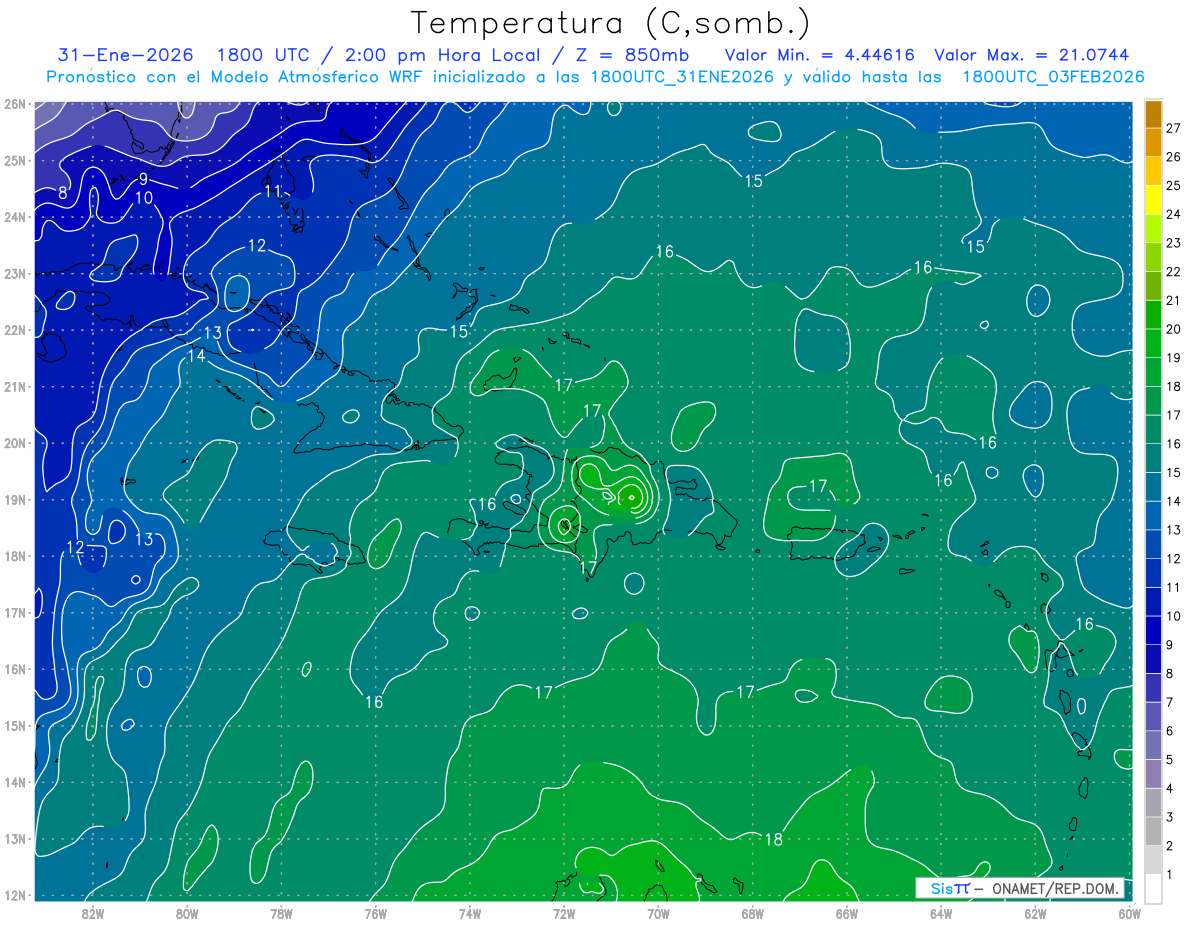Click the 'Valor Max. = 21.0744' value
Viewport: 1200px width, 927px height.
click(1031, 55)
